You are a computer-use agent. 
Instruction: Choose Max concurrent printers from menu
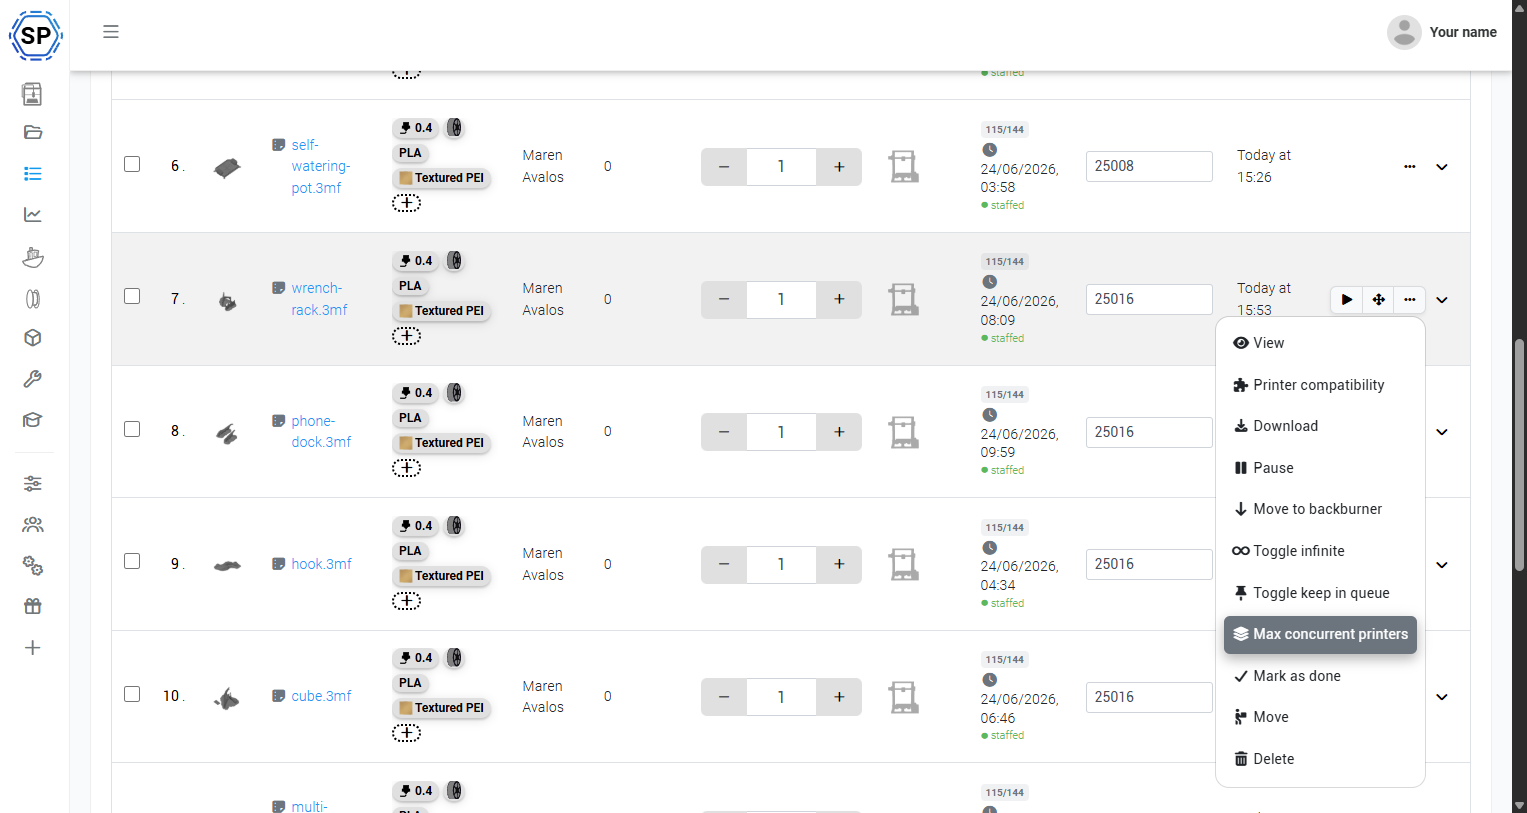click(1320, 634)
